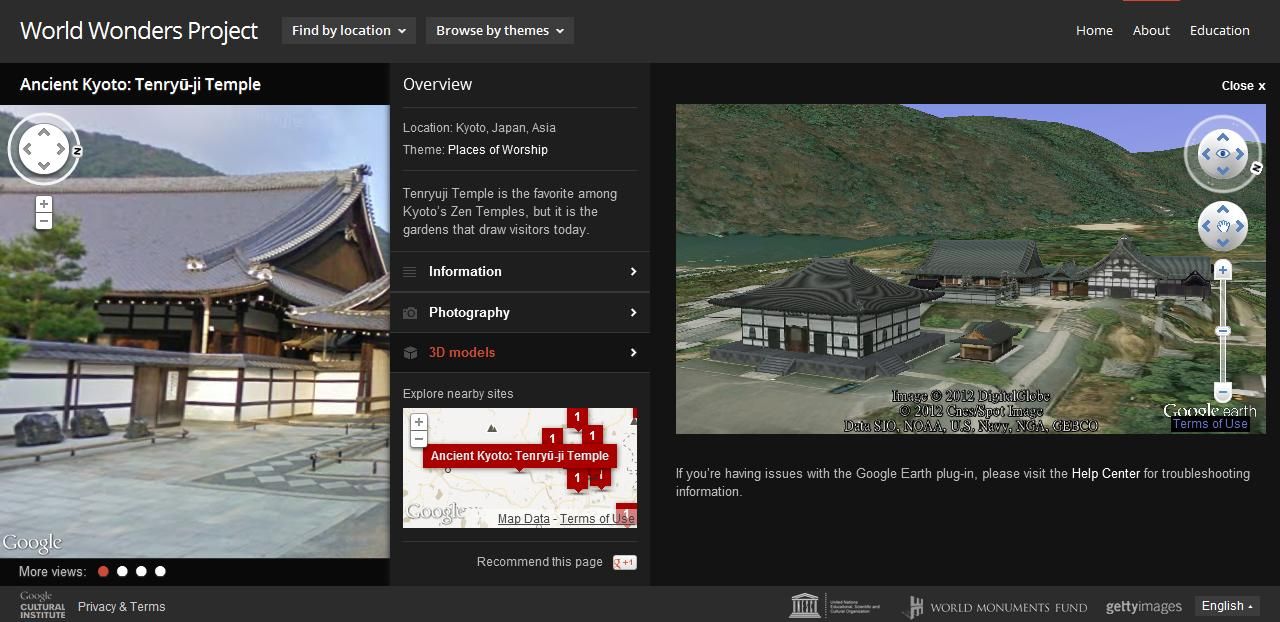Click the Google Earth look-around eye control
Viewport: 1280px width, 622px height.
(1222, 154)
